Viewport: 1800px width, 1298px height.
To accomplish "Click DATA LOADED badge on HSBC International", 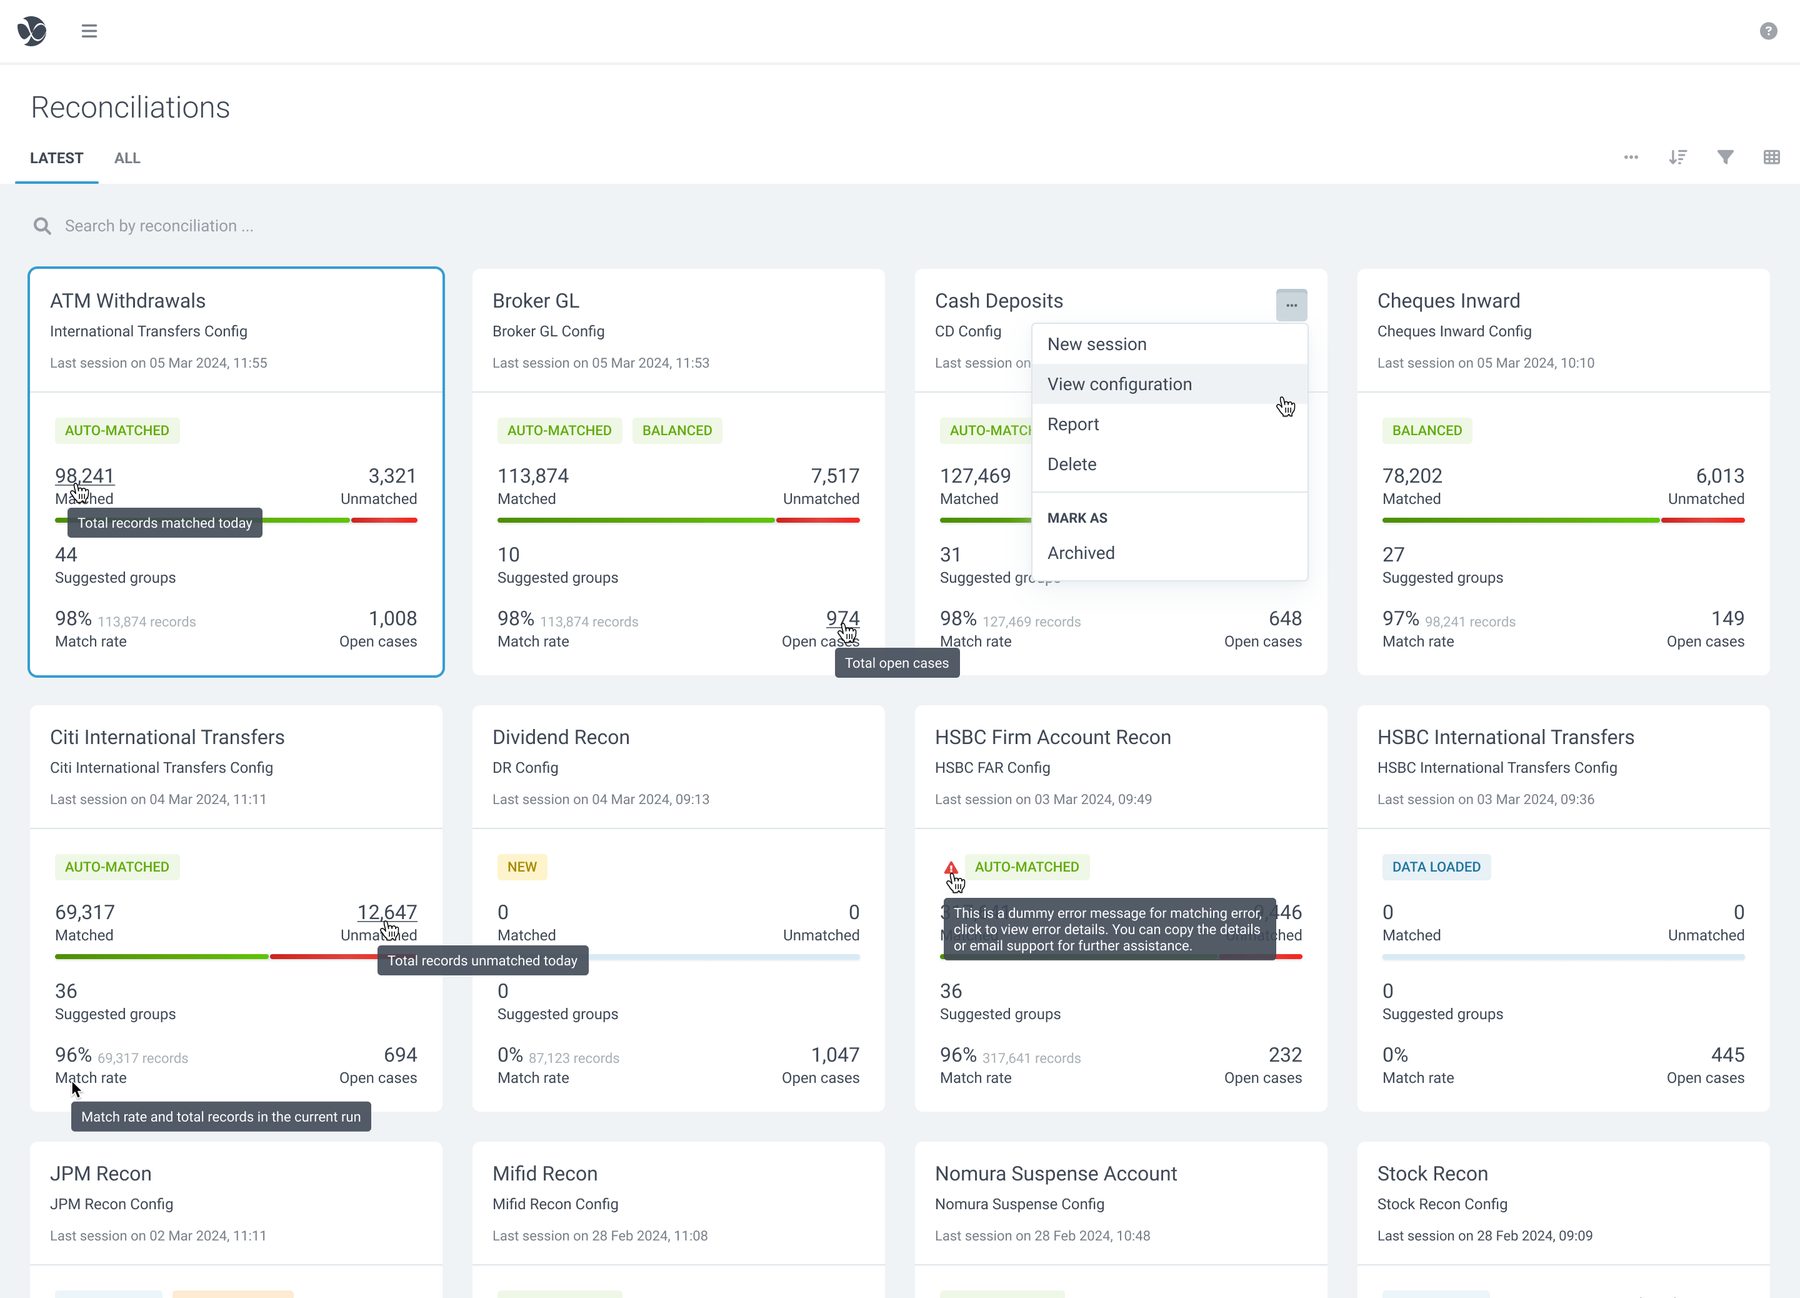I will [x=1436, y=867].
